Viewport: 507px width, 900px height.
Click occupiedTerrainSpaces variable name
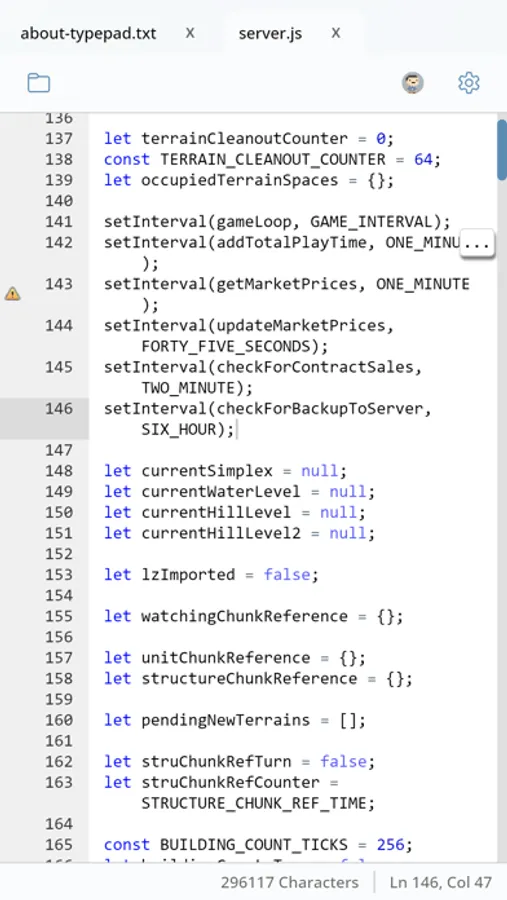pyautogui.click(x=240, y=180)
